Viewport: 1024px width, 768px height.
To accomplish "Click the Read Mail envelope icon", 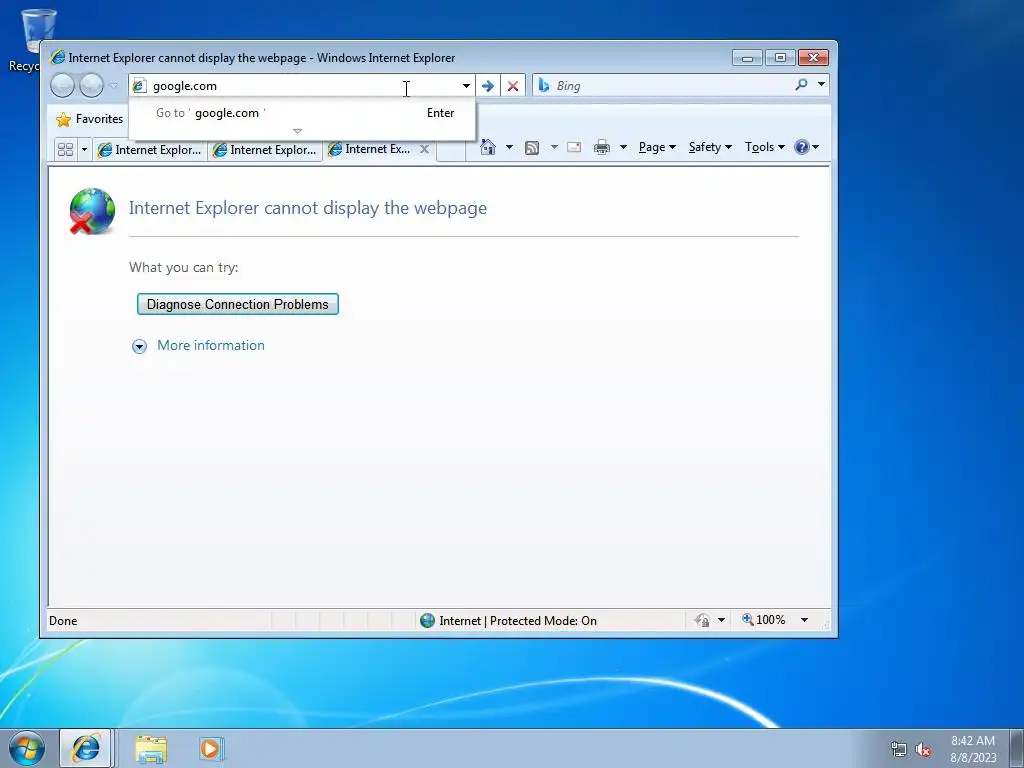I will tap(574, 147).
